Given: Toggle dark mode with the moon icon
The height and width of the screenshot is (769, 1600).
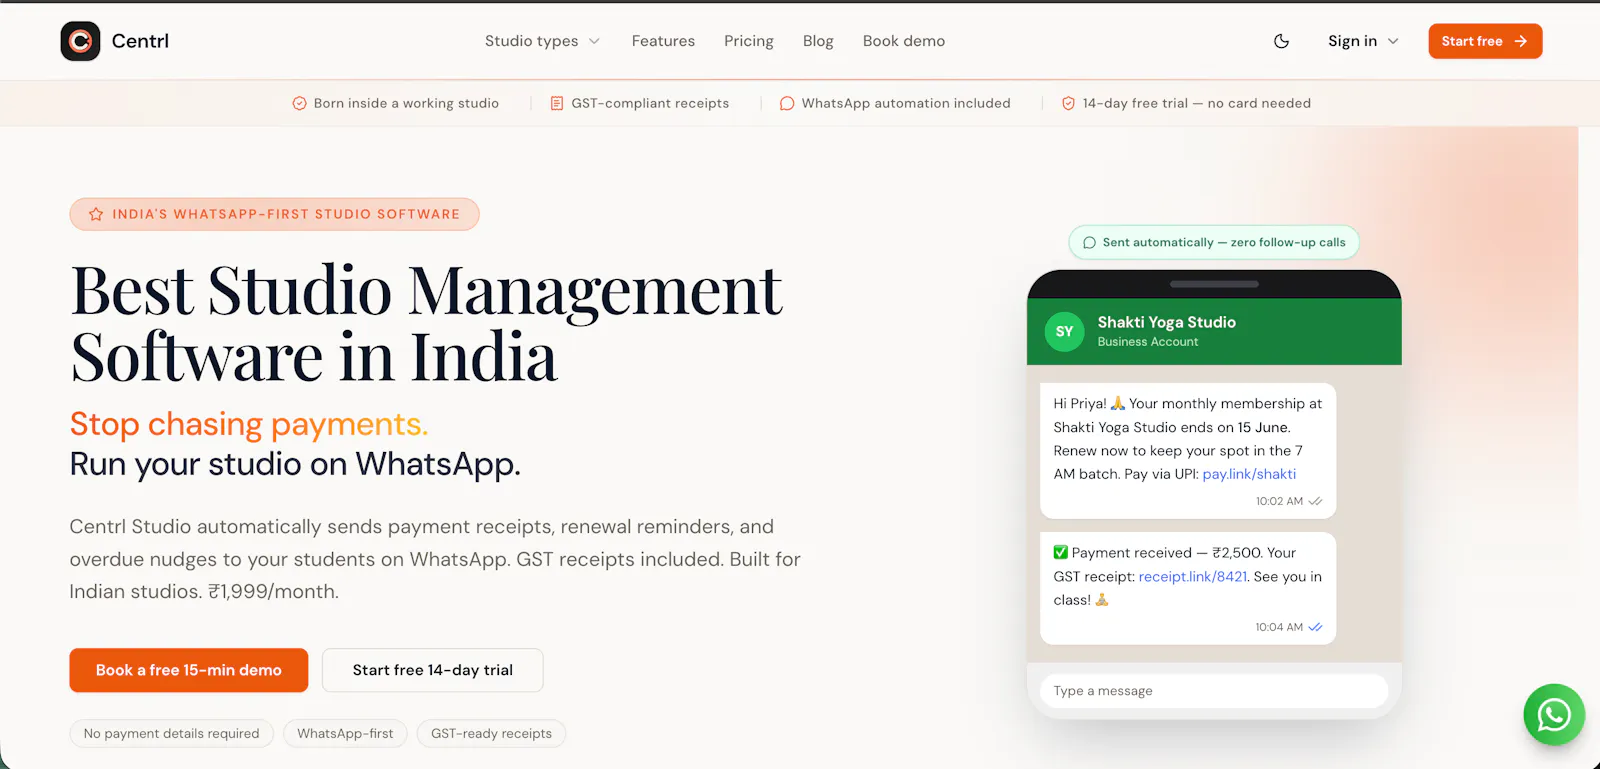Looking at the screenshot, I should tap(1281, 41).
